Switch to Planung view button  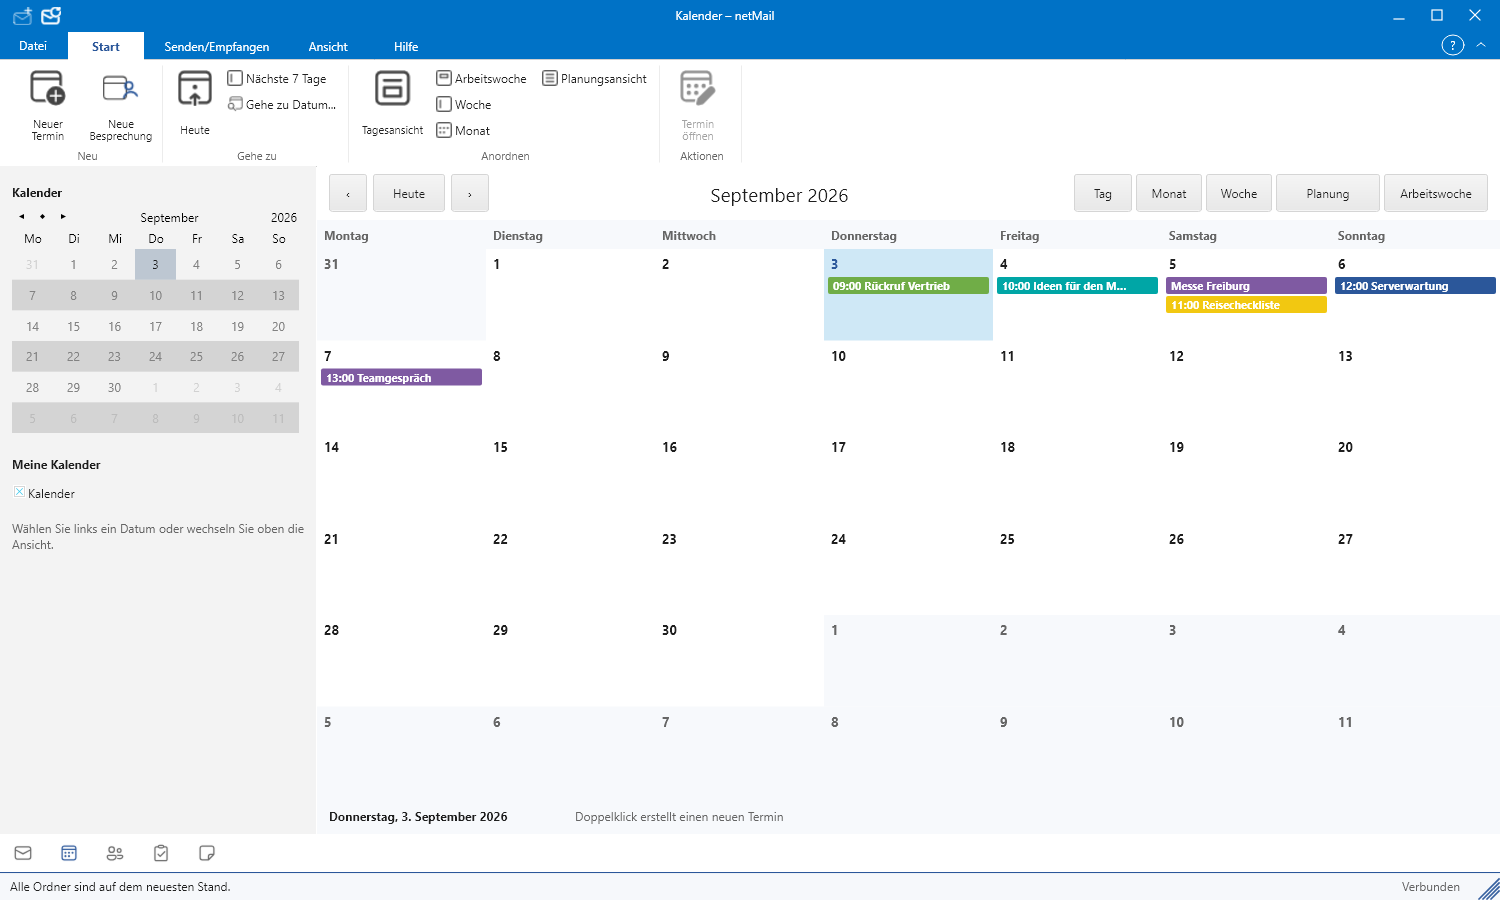1328,193
